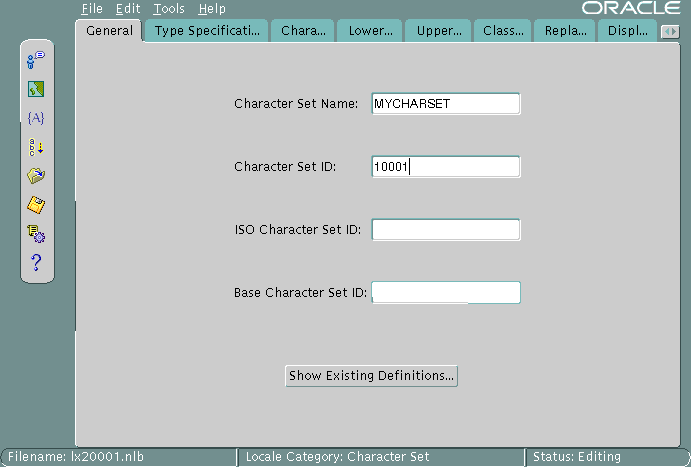The height and width of the screenshot is (467, 691).
Task: Click the Character Set {A} icon
Action: coord(36,117)
